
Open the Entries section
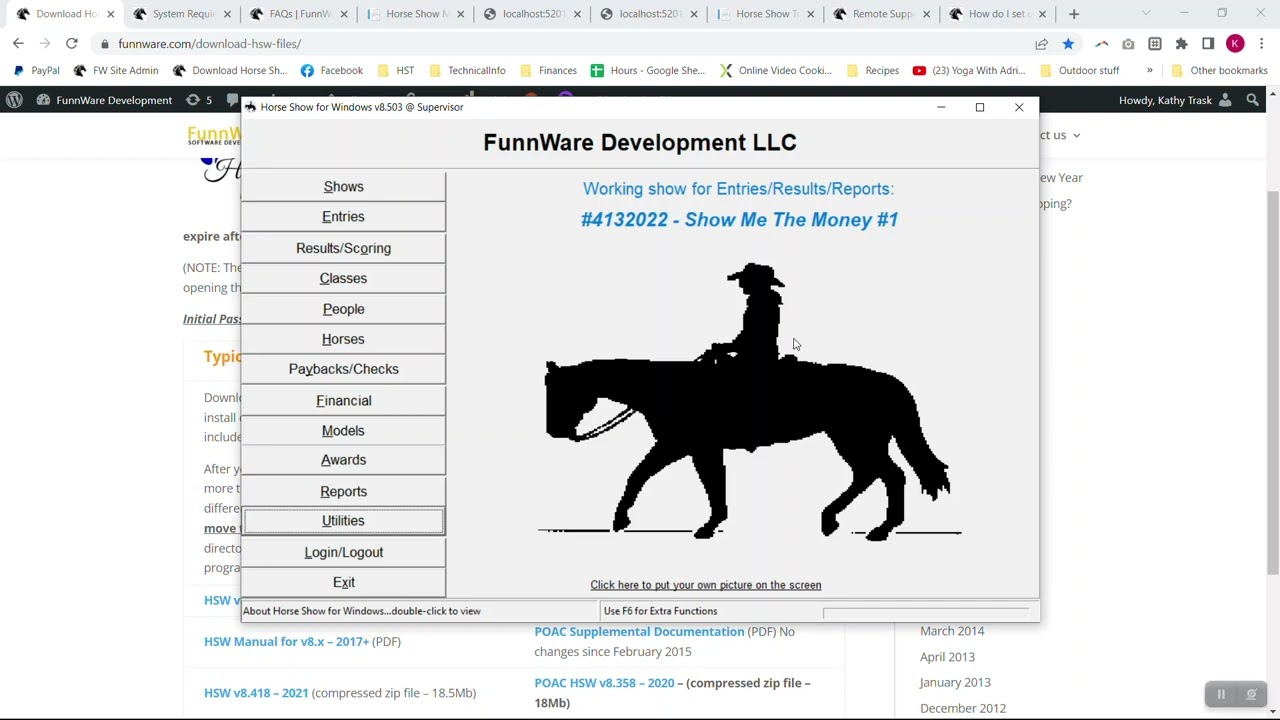tap(343, 217)
